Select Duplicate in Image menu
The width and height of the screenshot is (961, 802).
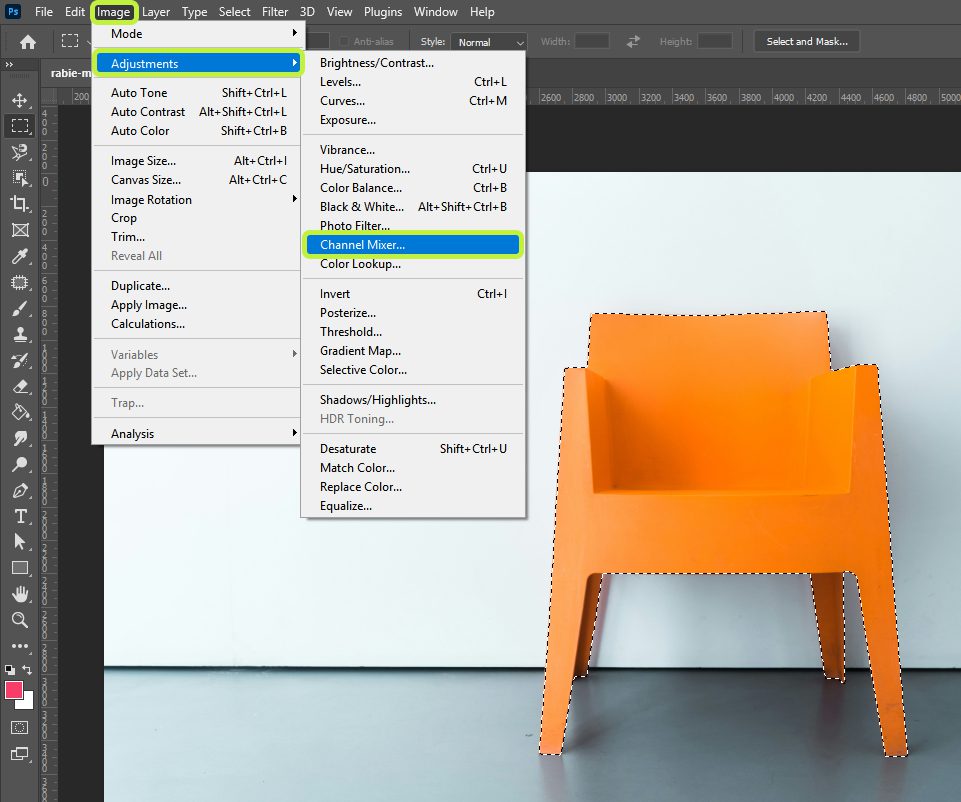[x=196, y=286]
